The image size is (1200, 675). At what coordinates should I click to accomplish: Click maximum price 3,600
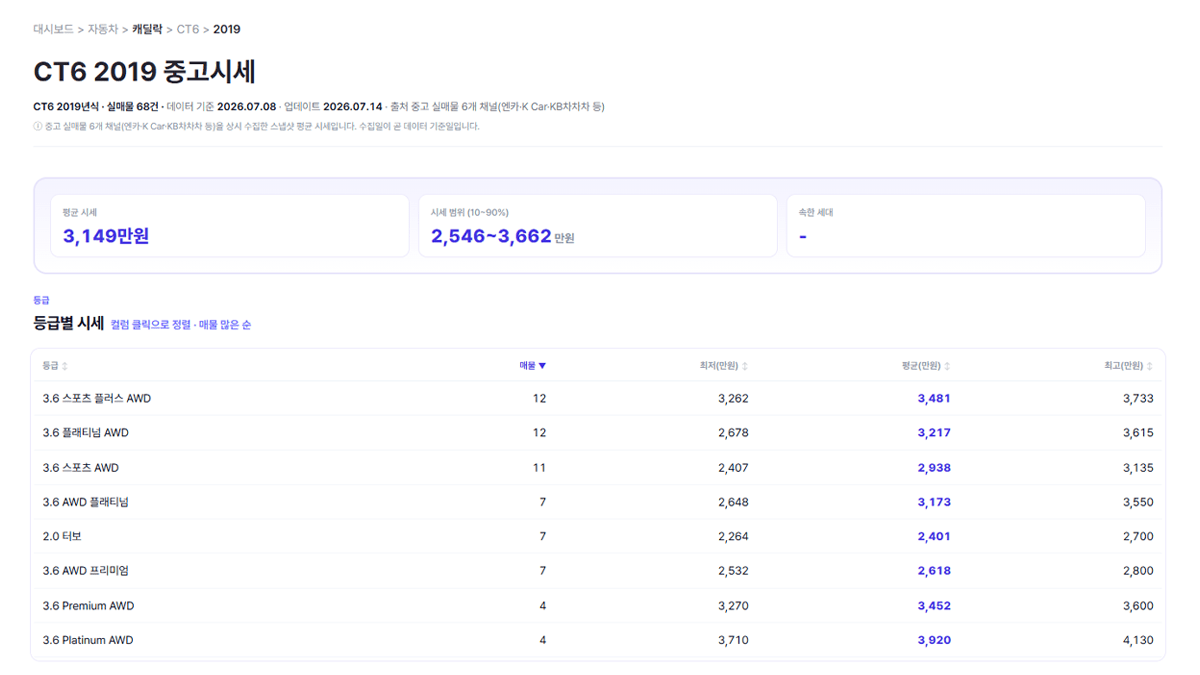pyautogui.click(x=1138, y=606)
